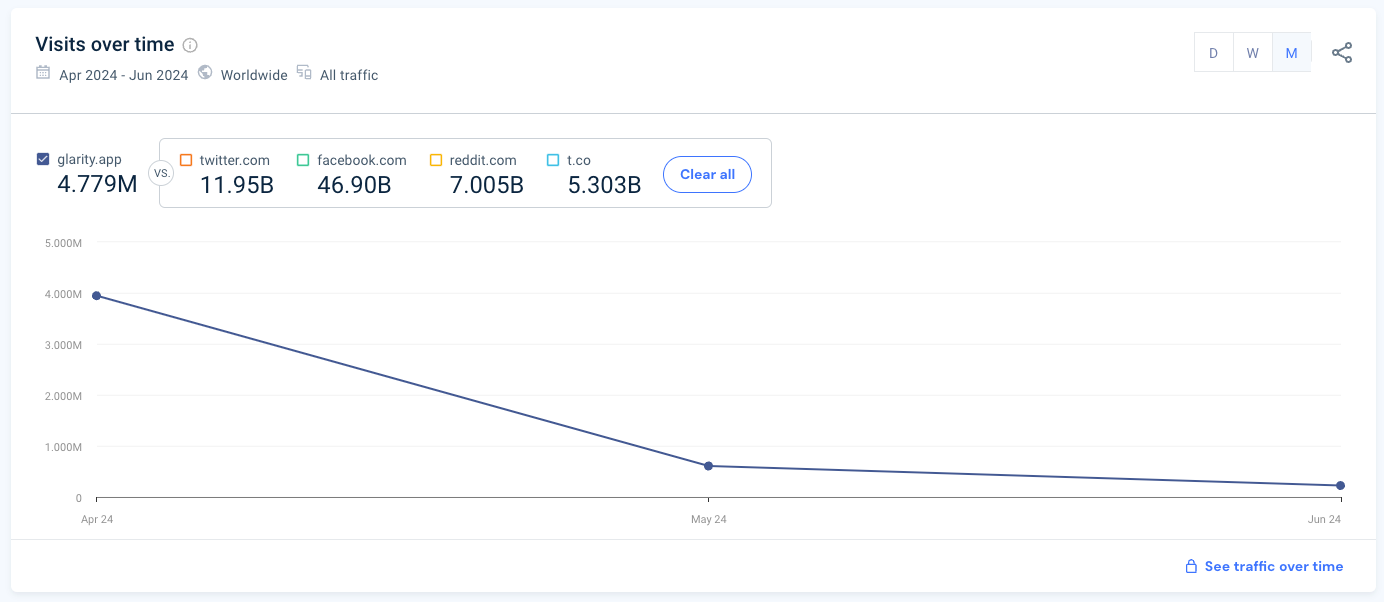The image size is (1384, 602).
Task: Enable the t.co comparison checkbox
Action: click(x=553, y=160)
